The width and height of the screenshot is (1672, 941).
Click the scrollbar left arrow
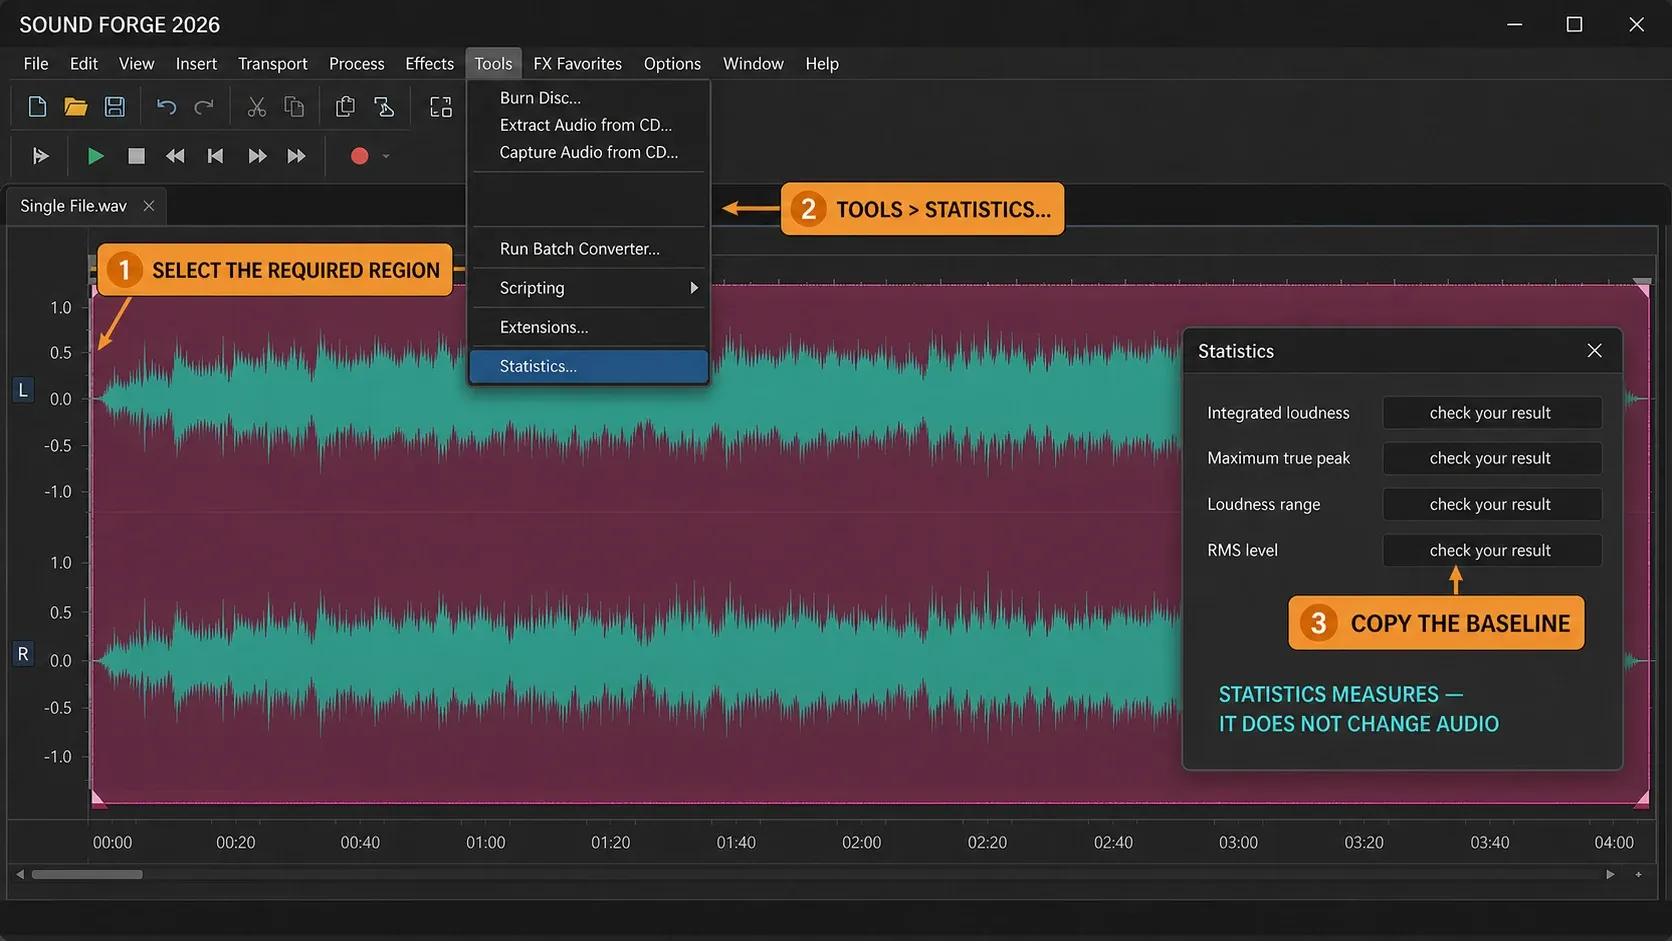[x=19, y=874]
